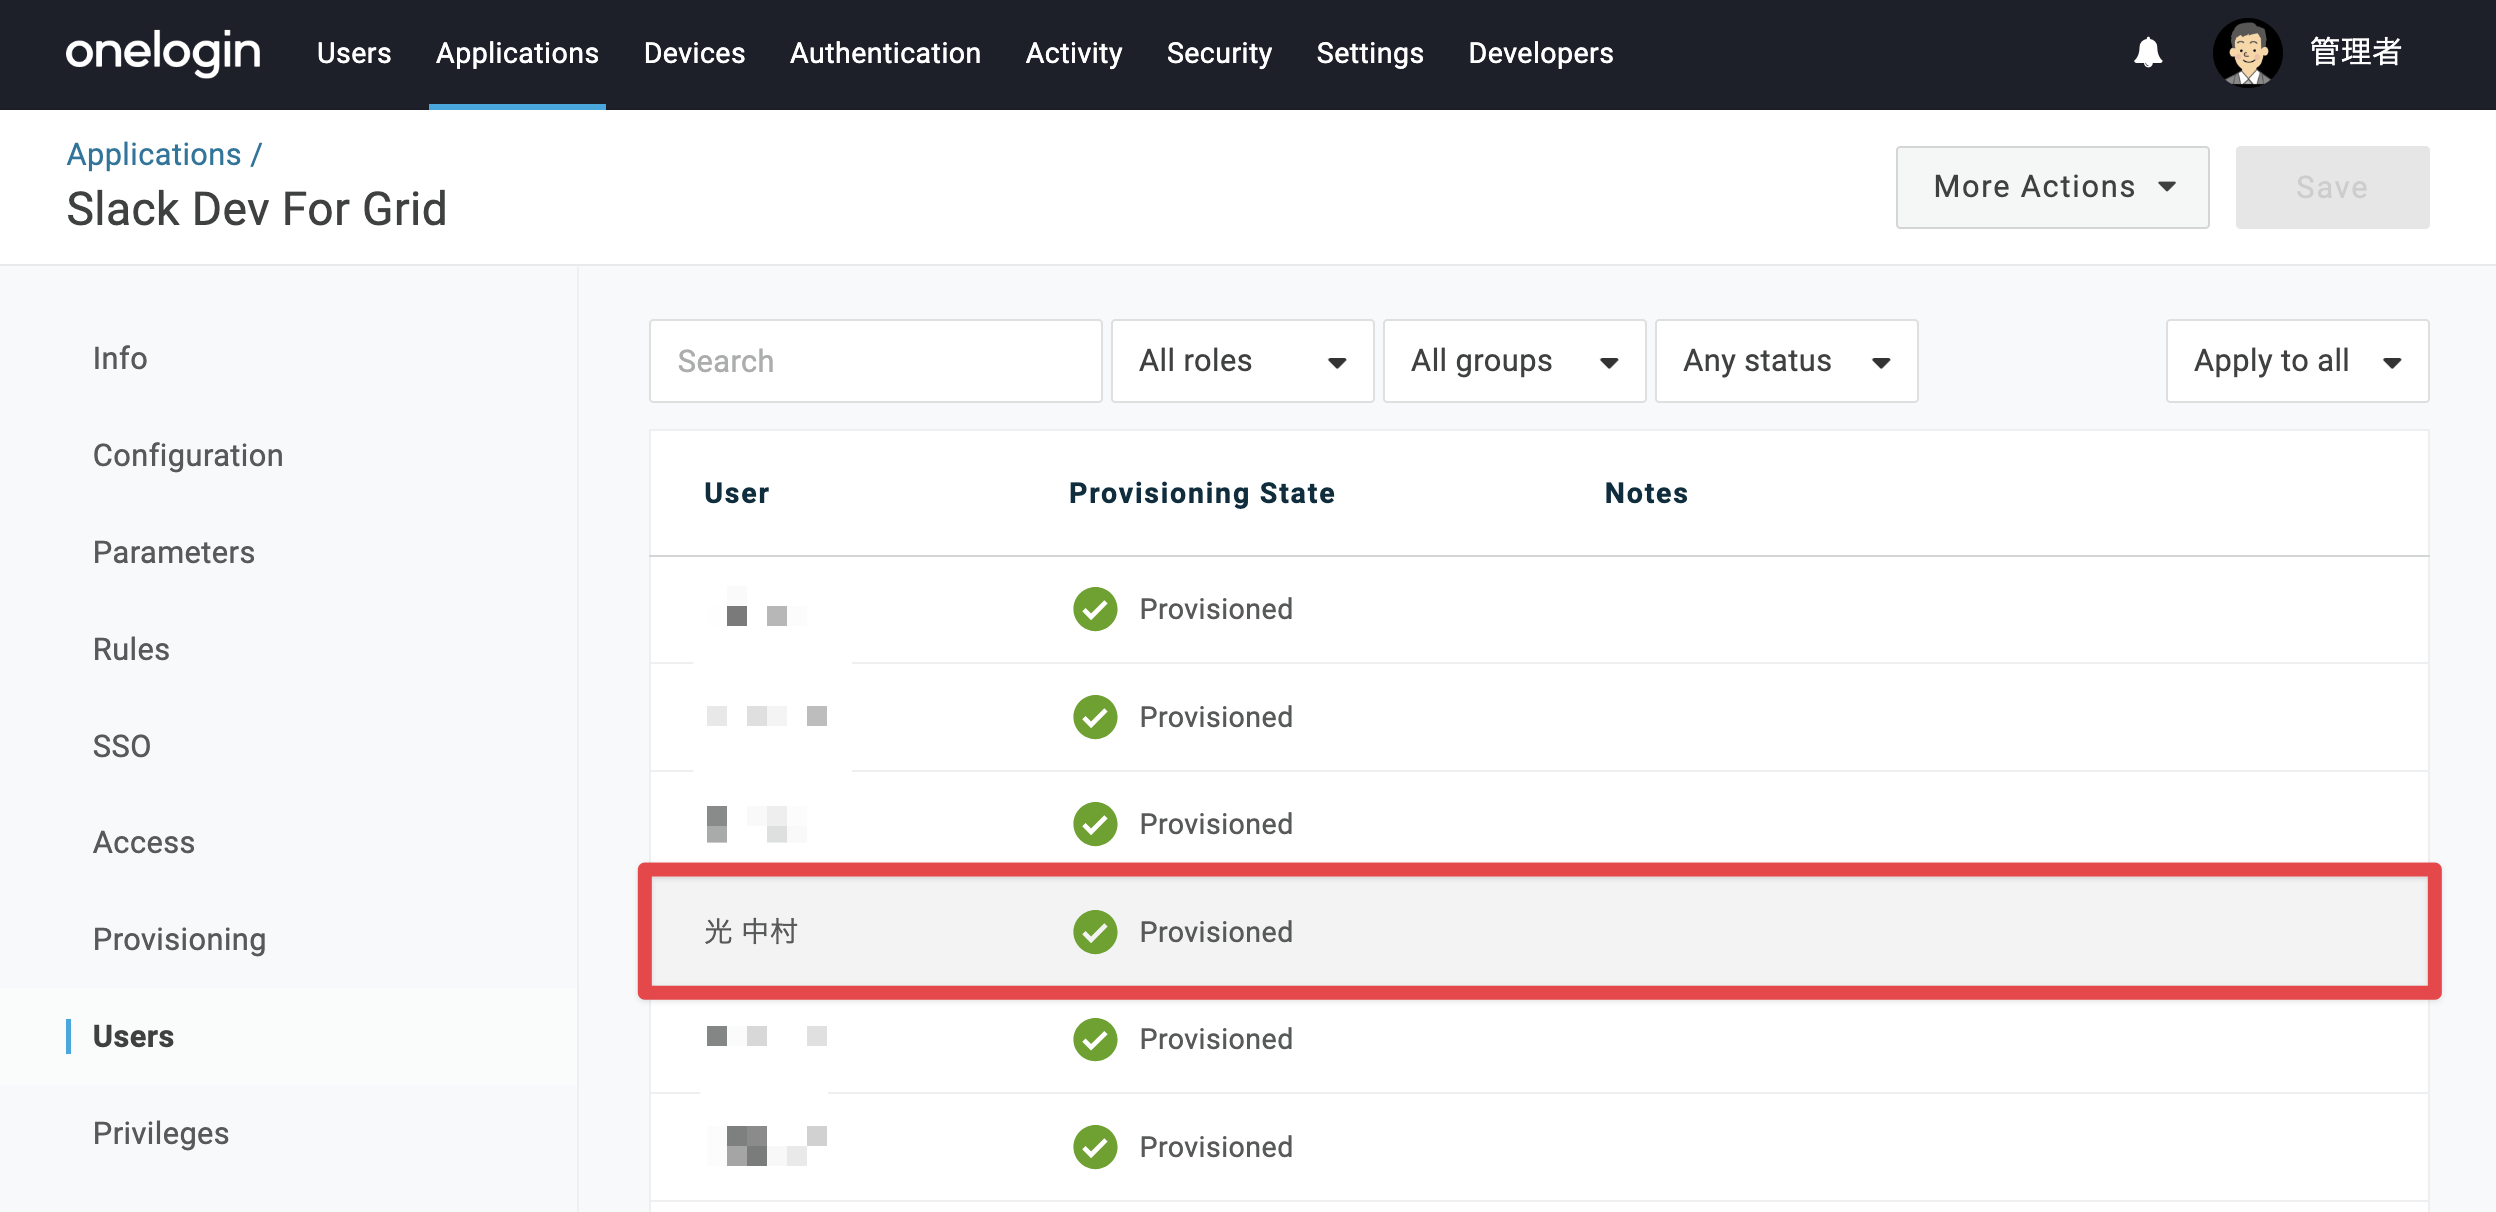
Task: Open the admin profile avatar
Action: point(2247,53)
